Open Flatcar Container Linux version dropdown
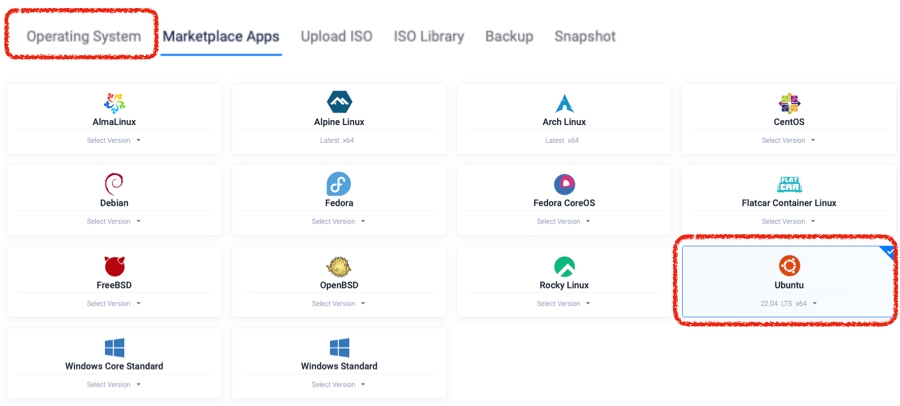 [x=789, y=221]
